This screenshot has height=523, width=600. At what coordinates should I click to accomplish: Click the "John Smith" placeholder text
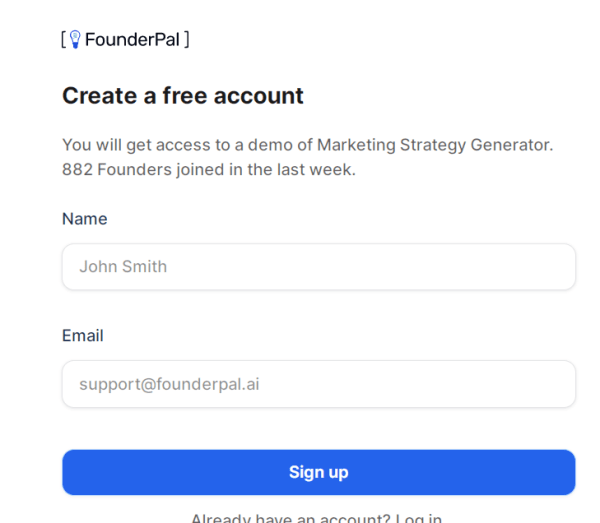[x=123, y=267]
